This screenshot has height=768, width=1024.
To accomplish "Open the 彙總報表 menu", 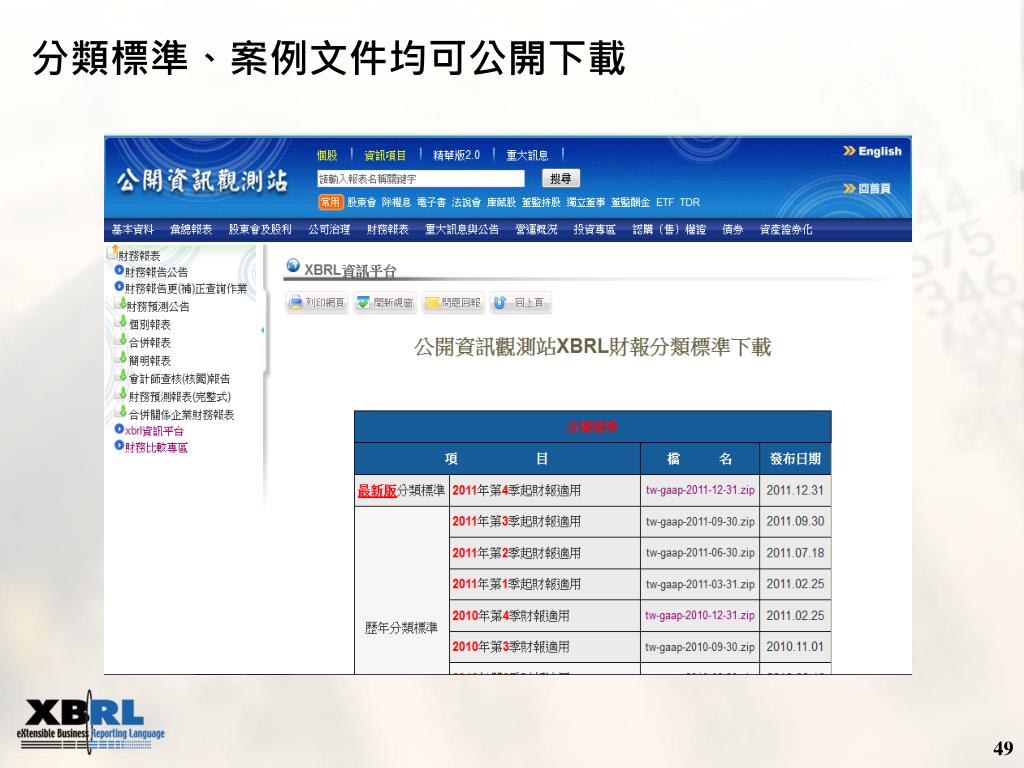I will point(191,229).
